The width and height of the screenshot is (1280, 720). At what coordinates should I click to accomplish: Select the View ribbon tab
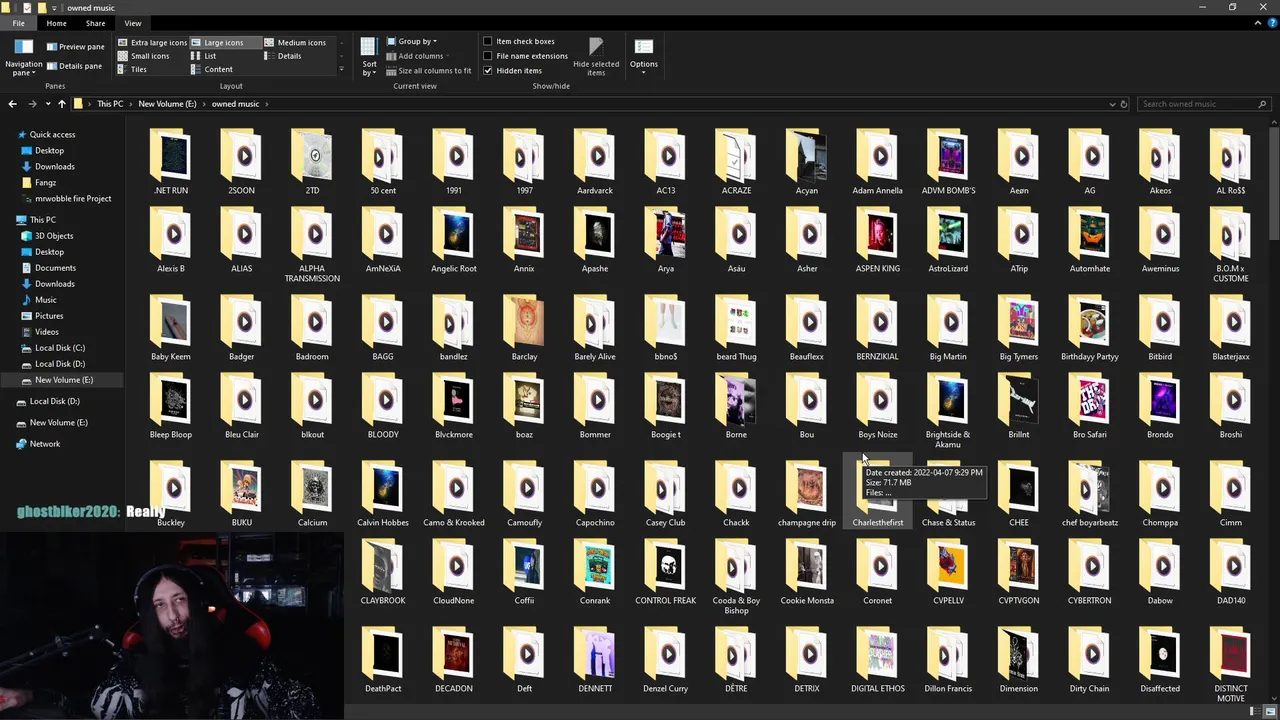tap(133, 23)
